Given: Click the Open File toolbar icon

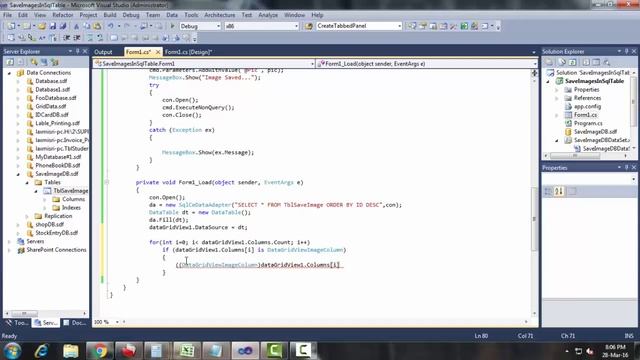Looking at the screenshot, I should pyautogui.click(x=42, y=26).
